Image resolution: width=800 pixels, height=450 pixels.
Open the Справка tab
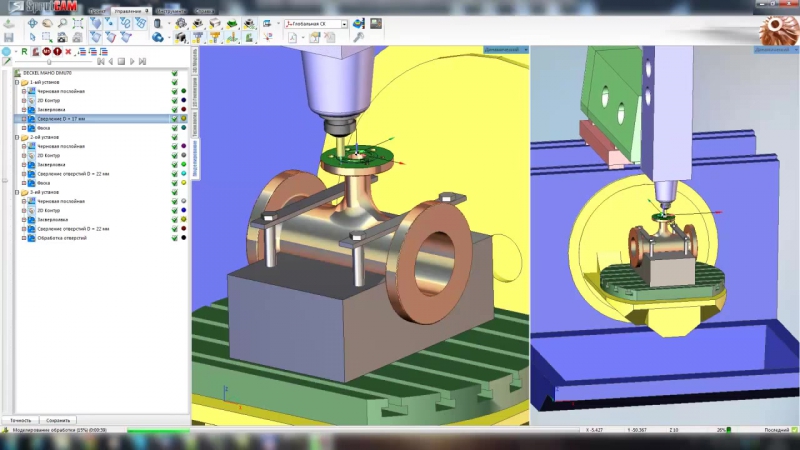[205, 11]
